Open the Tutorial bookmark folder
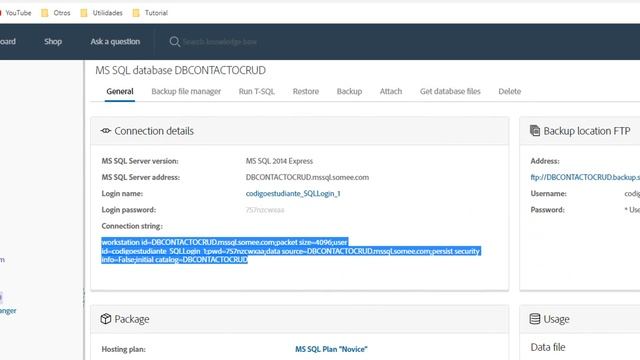Screen dimensions: 640x360 click(150, 13)
